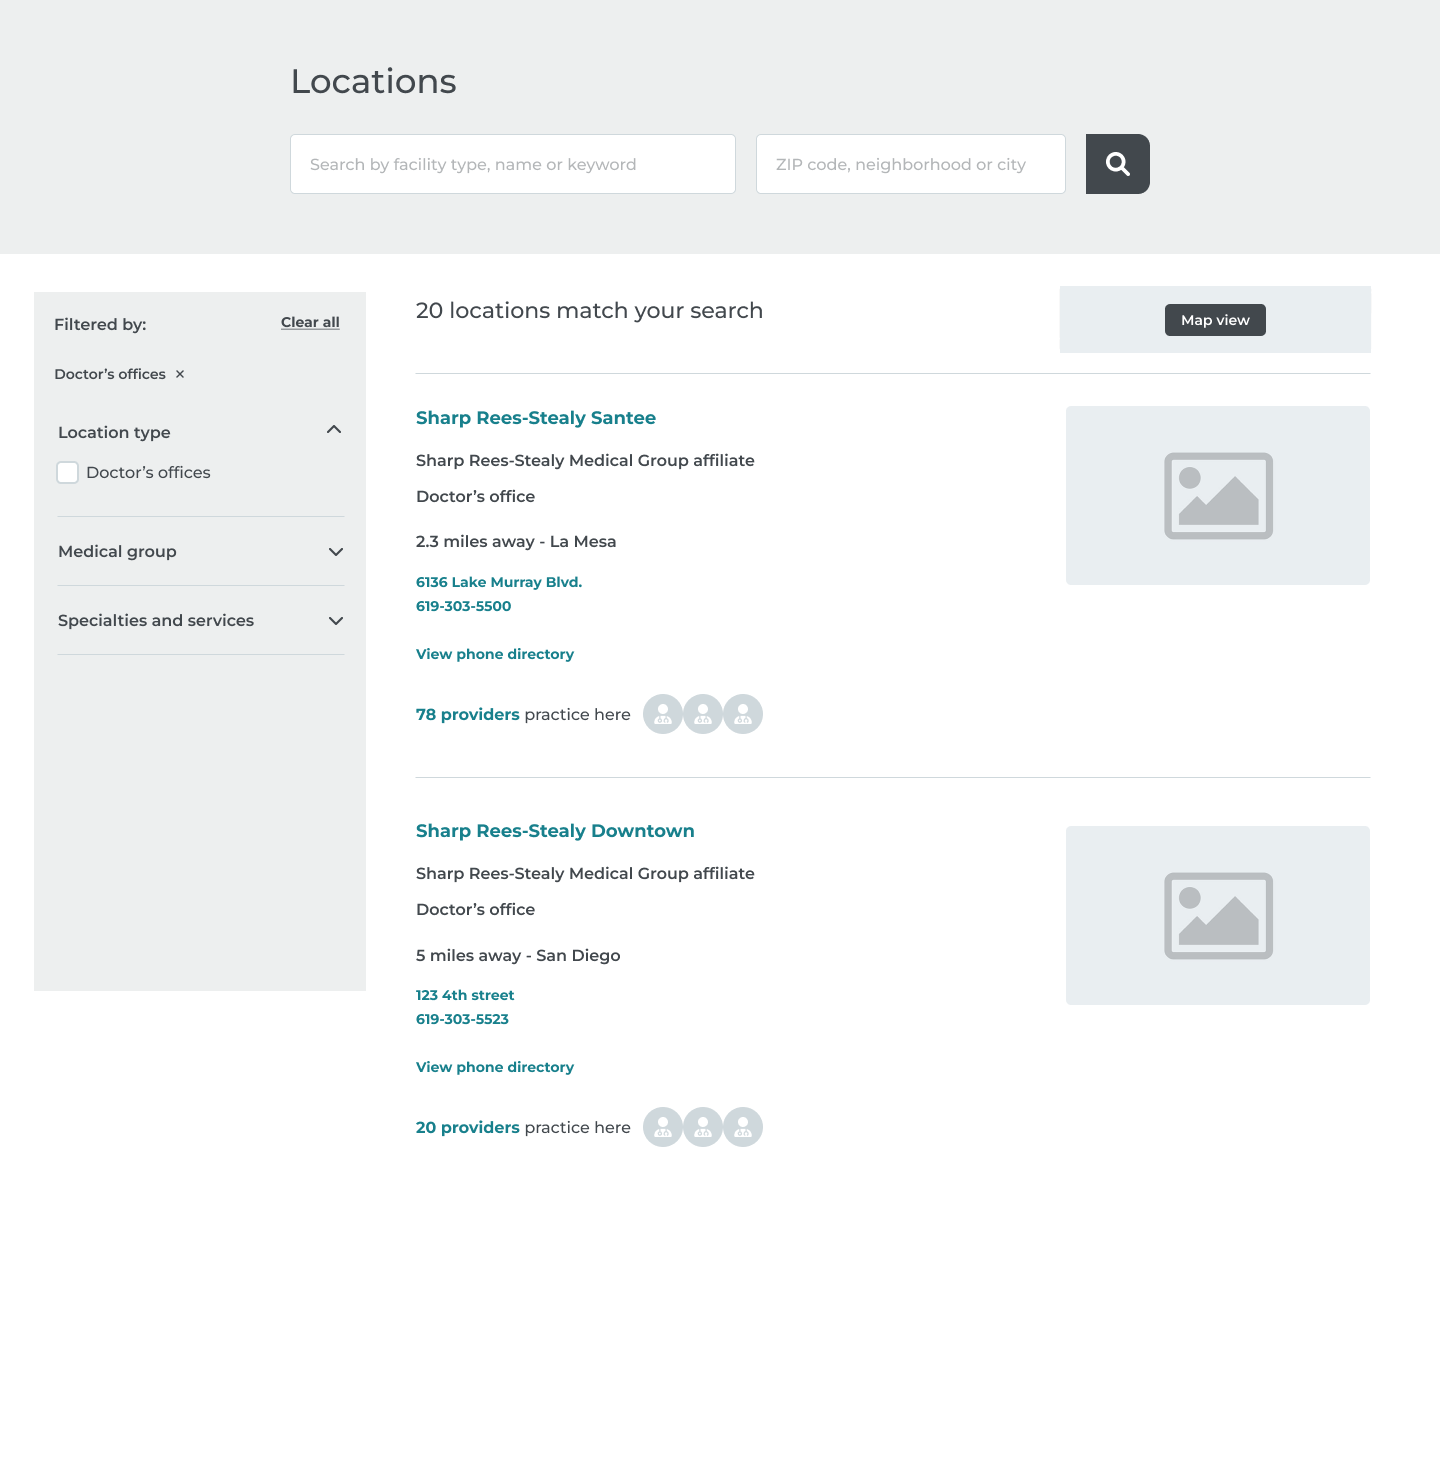
Task: Click 5 miles away - San Diego text
Action: (x=518, y=955)
